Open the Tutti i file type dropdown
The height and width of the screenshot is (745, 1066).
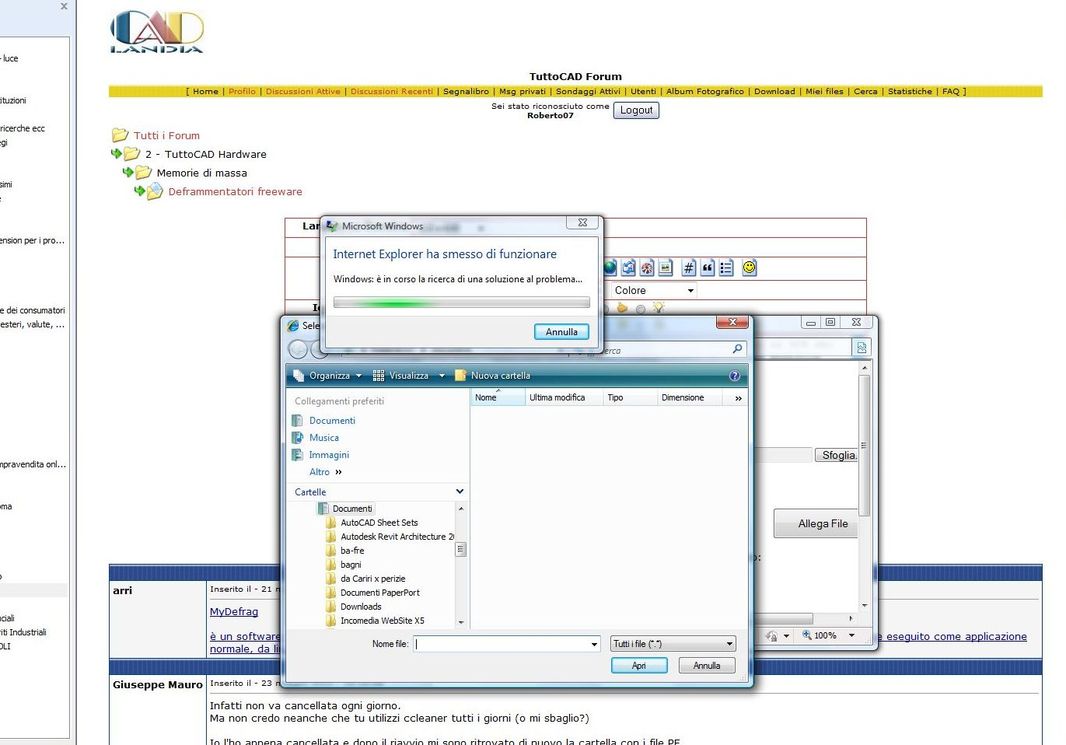click(x=672, y=644)
